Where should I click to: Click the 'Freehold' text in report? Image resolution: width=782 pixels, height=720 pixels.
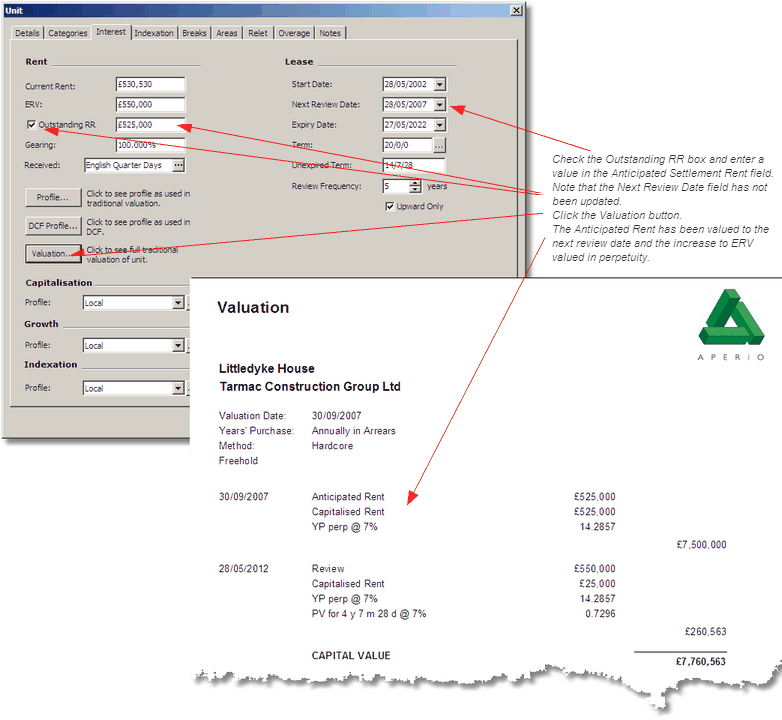(x=238, y=461)
